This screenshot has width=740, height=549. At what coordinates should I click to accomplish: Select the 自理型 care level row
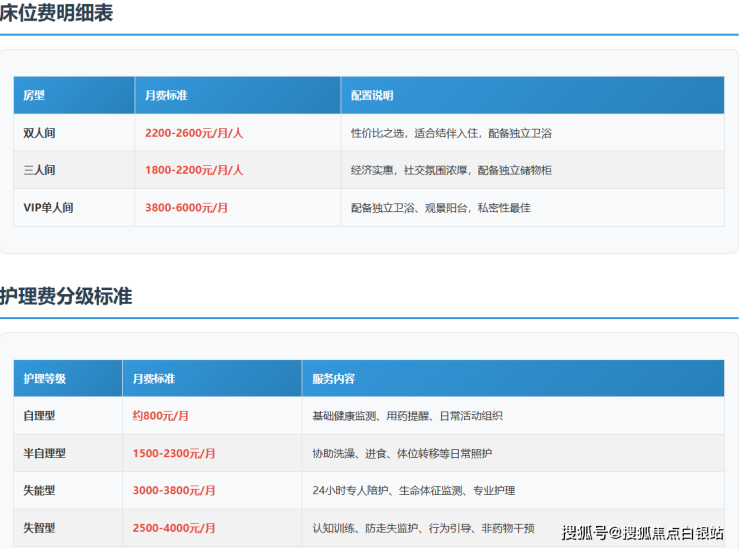pyautogui.click(x=40, y=416)
